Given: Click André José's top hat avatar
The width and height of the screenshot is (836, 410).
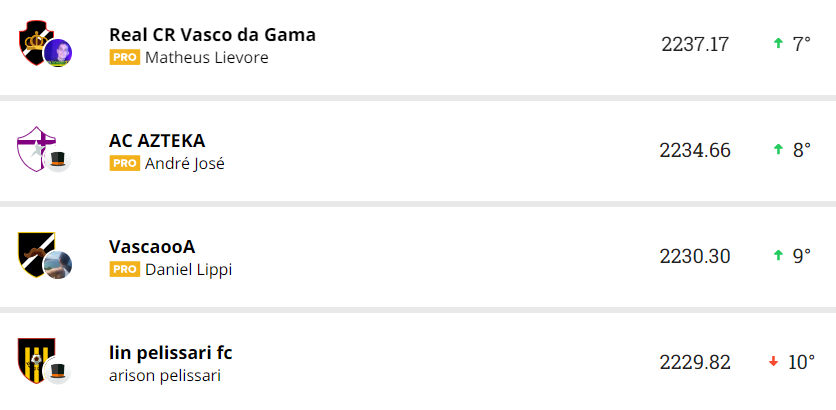Looking at the screenshot, I should (58, 160).
